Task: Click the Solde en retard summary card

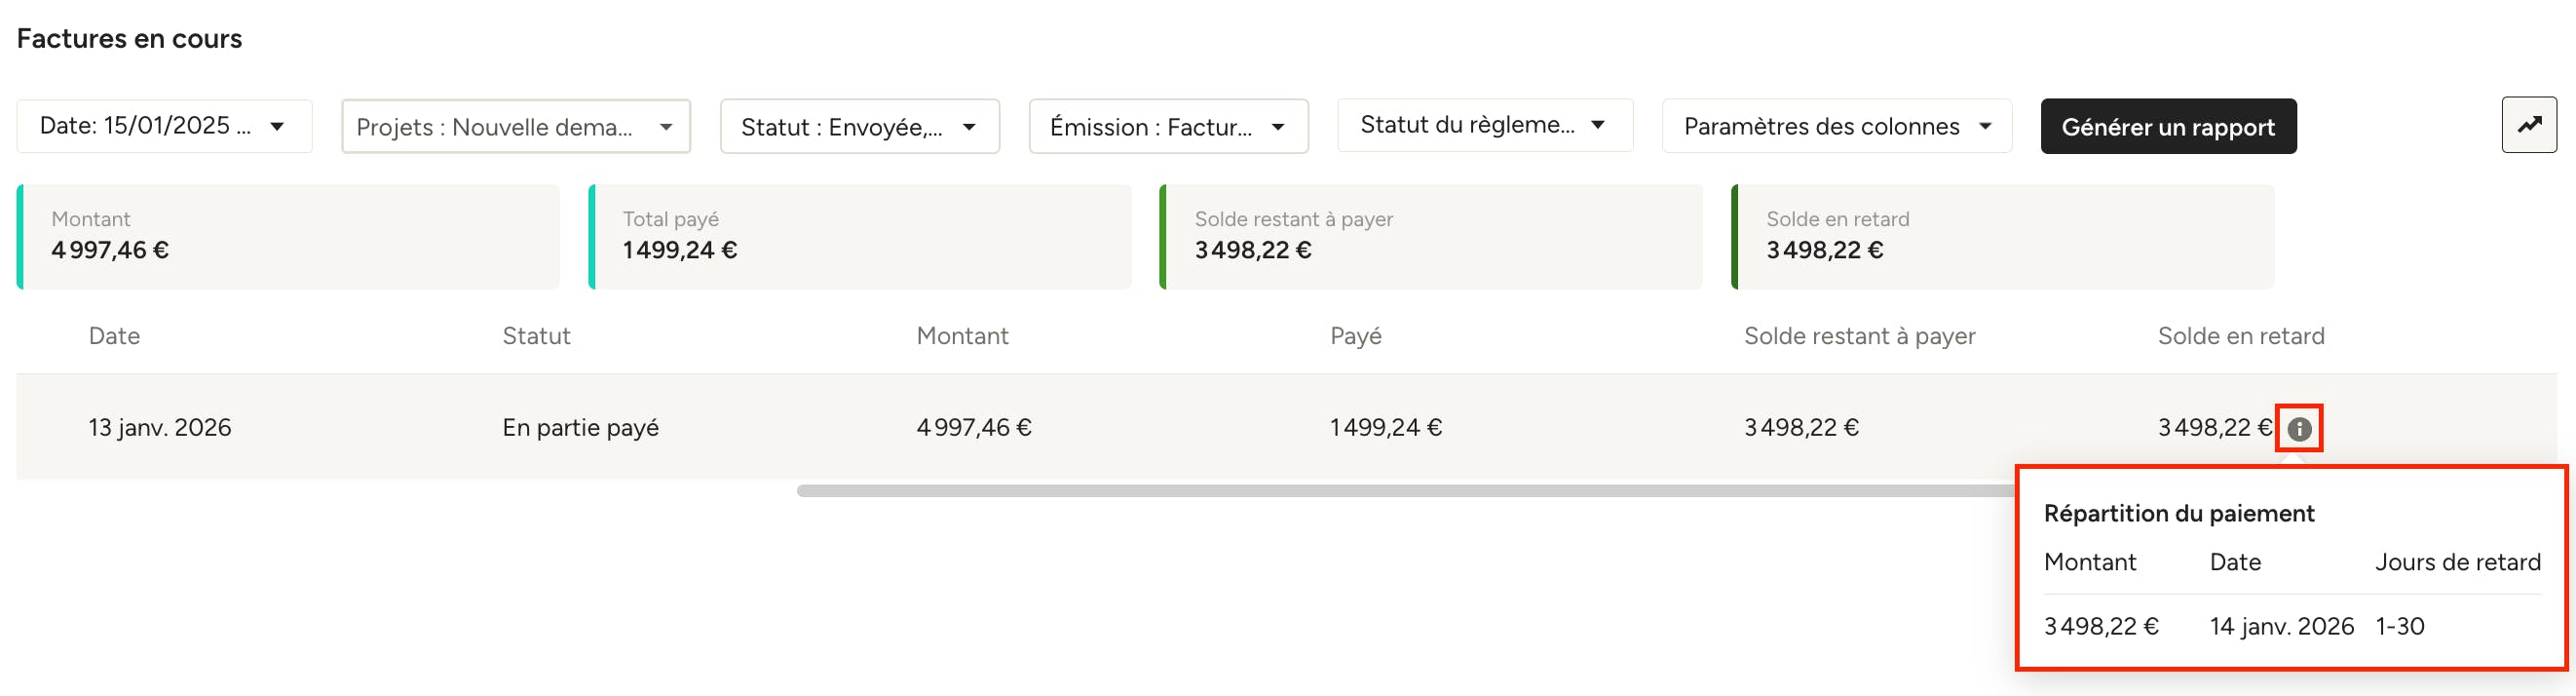Action: click(x=2002, y=237)
